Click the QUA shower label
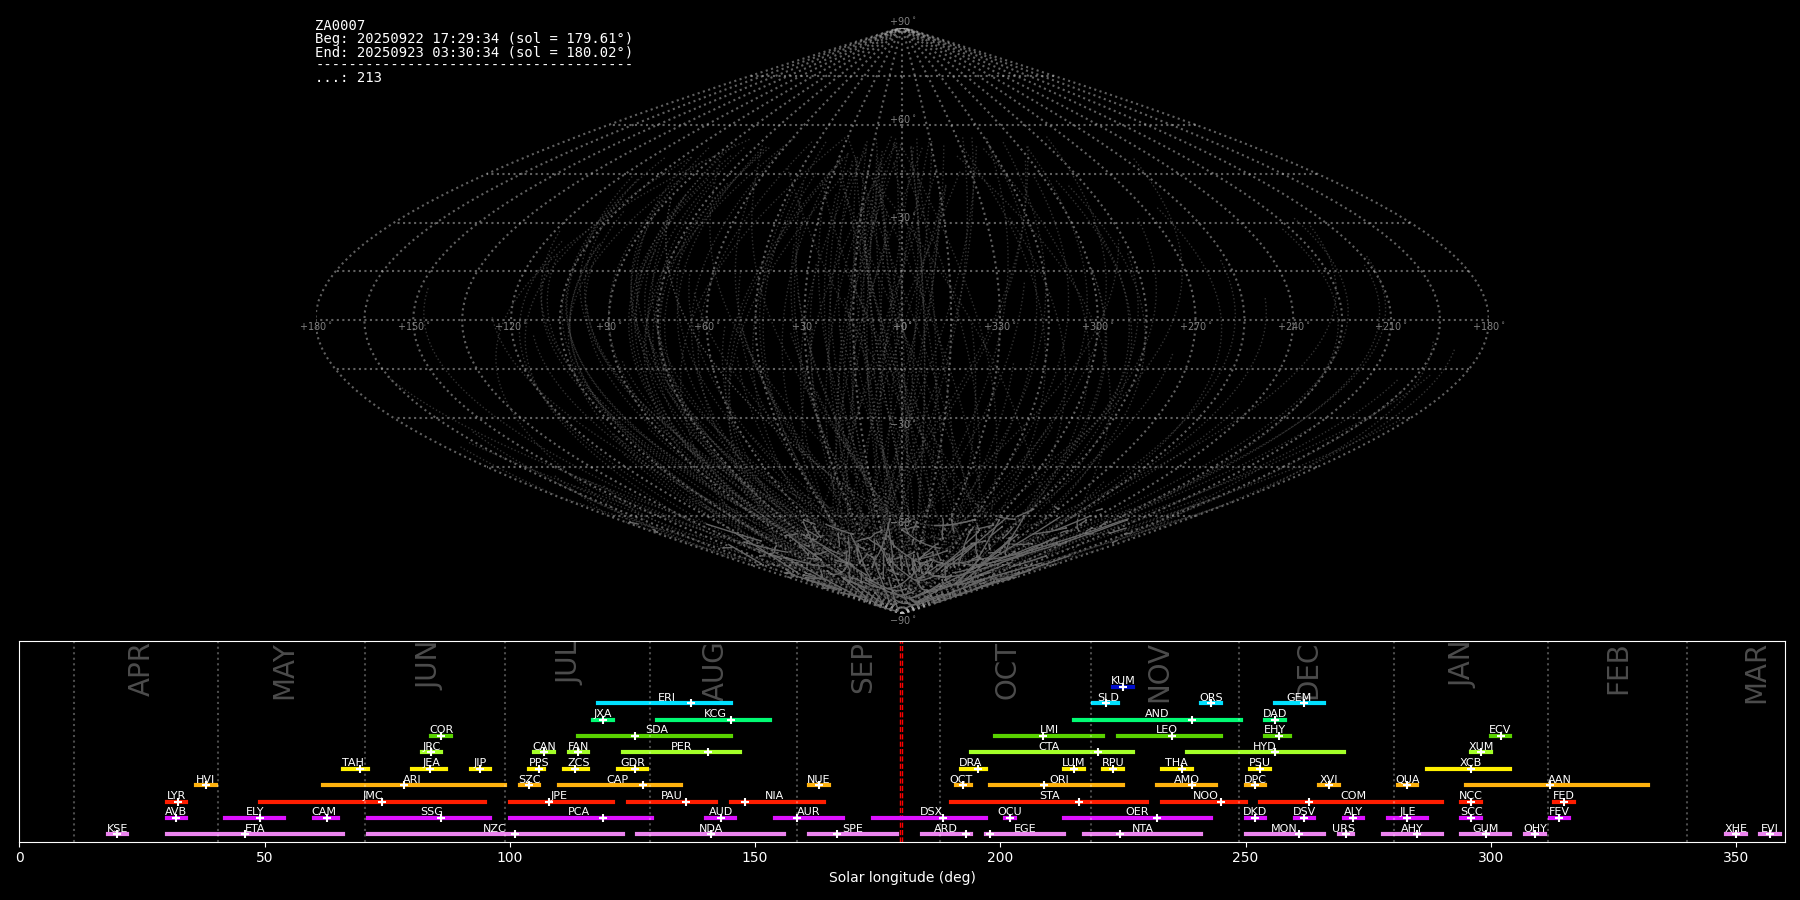Viewport: 1800px width, 900px height. coord(1407,780)
